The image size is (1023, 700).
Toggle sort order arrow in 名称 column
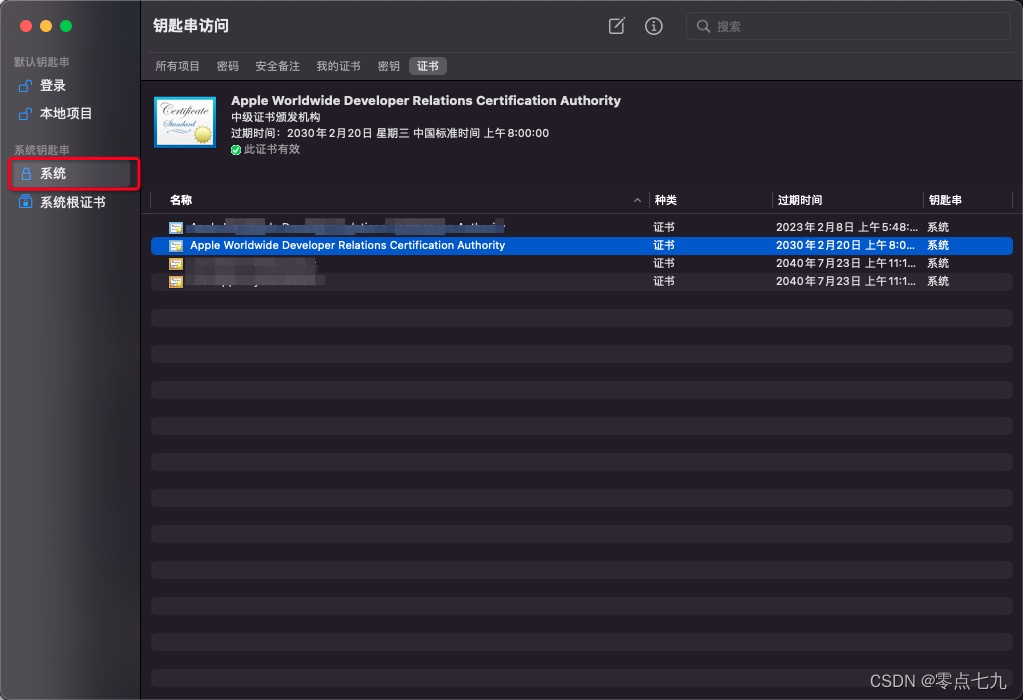click(637, 200)
